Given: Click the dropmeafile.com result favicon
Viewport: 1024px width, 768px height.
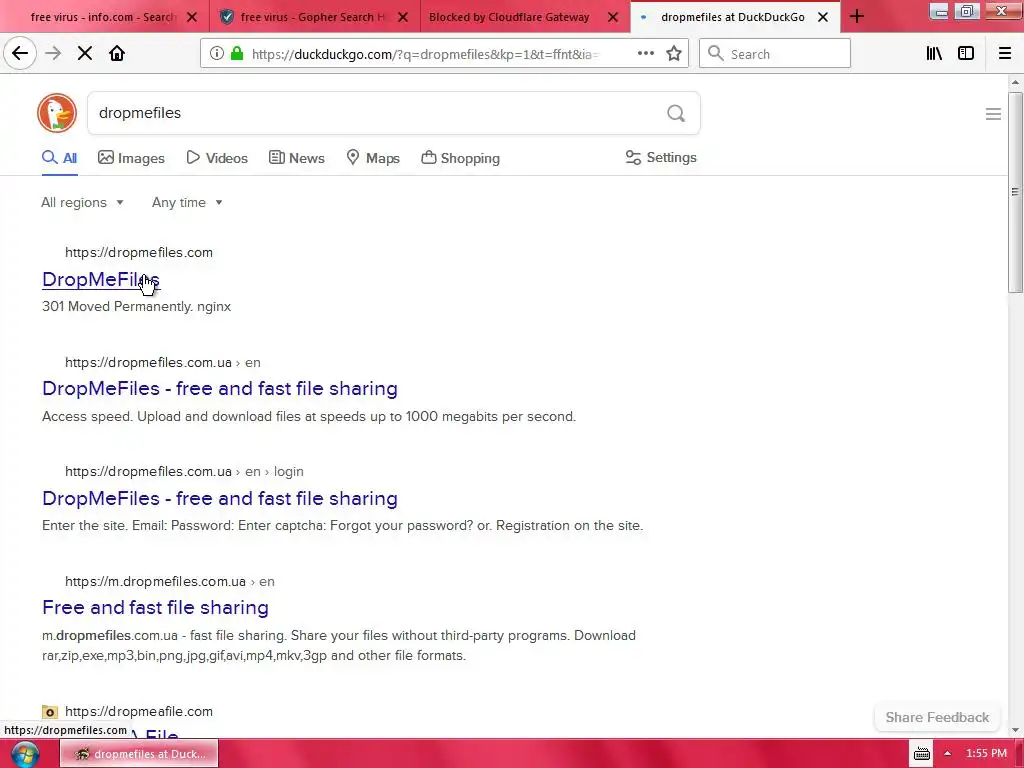Looking at the screenshot, I should pyautogui.click(x=50, y=712).
